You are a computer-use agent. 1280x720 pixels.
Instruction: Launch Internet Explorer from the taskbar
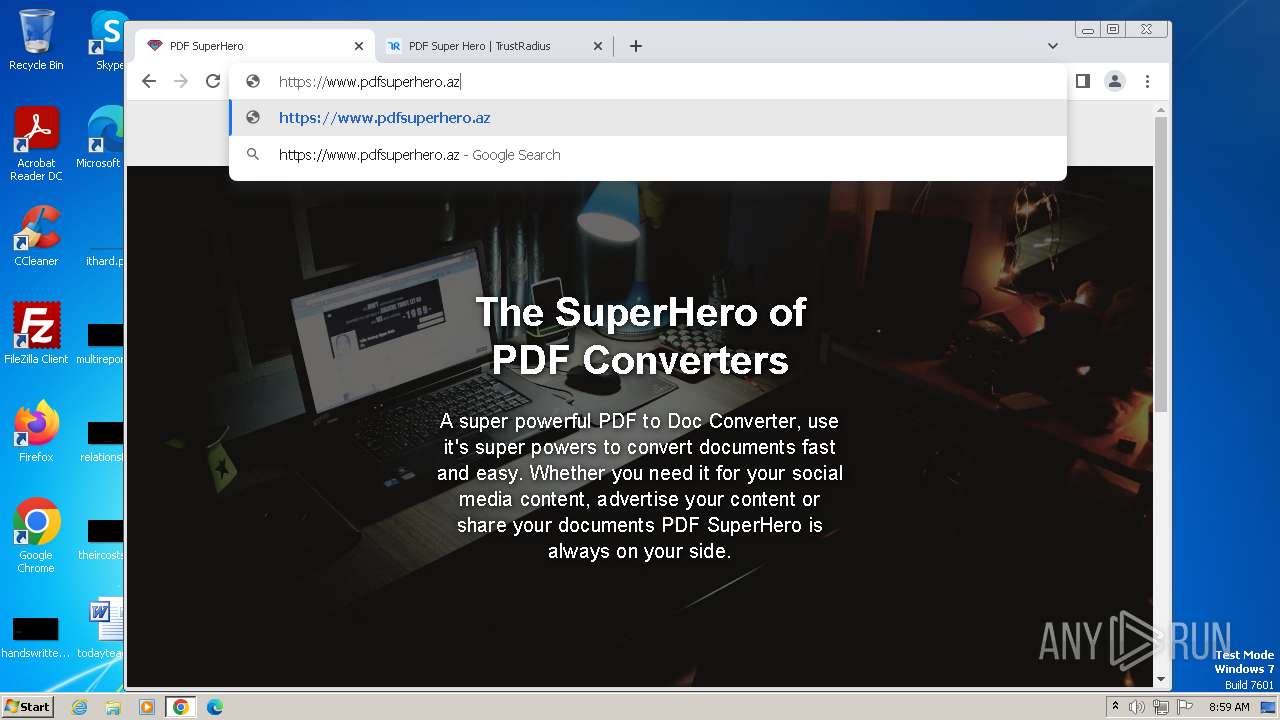tap(79, 707)
